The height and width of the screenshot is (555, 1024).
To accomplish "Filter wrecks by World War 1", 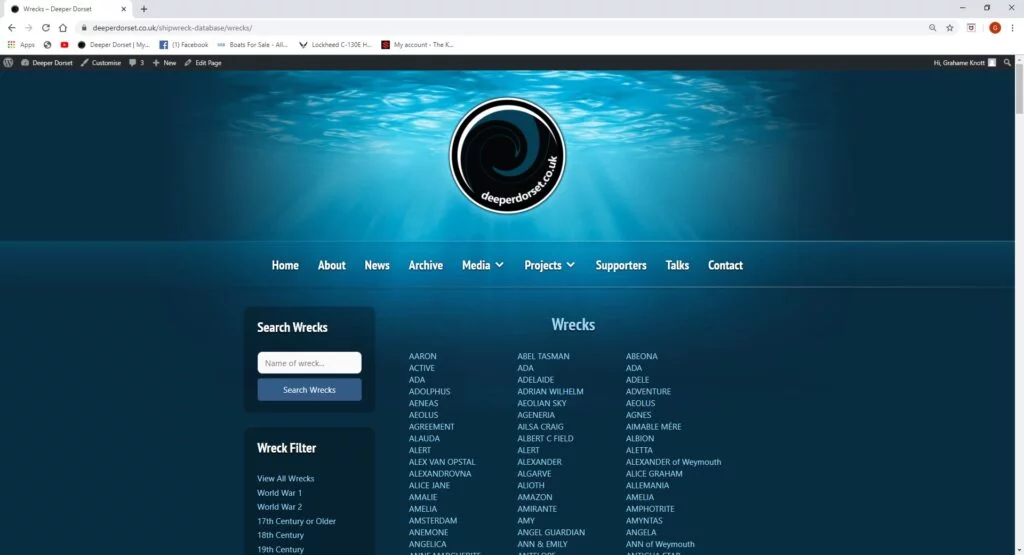I will [279, 493].
